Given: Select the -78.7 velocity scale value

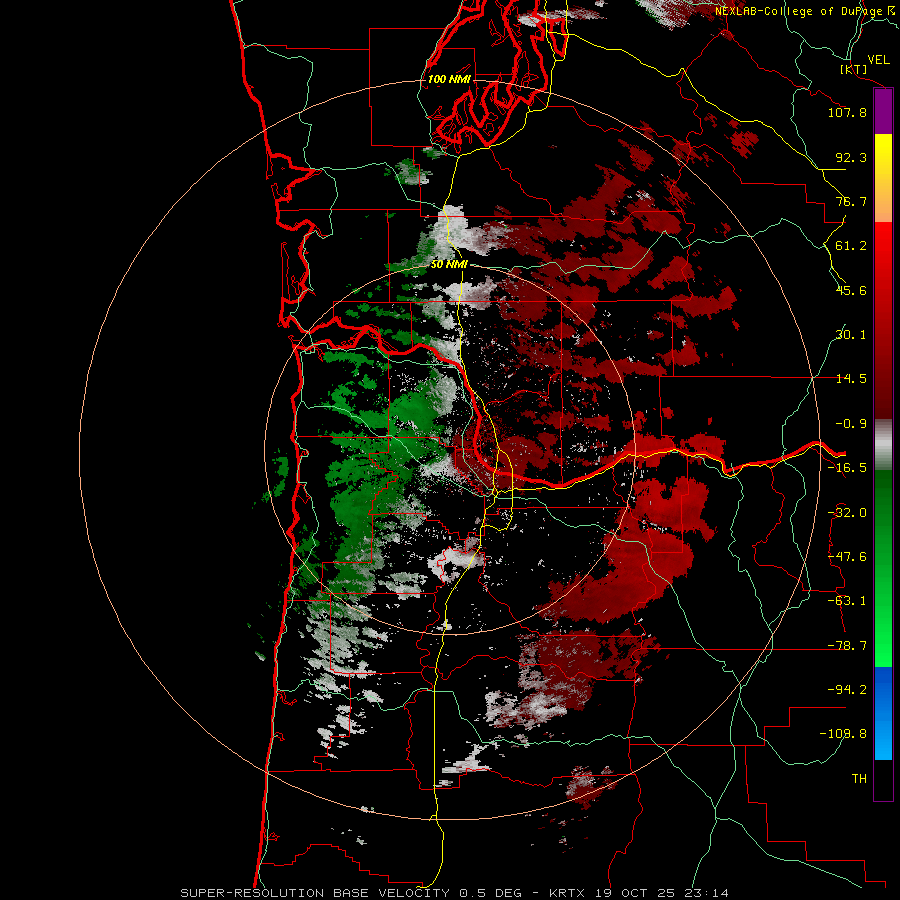Looking at the screenshot, I should (x=847, y=646).
